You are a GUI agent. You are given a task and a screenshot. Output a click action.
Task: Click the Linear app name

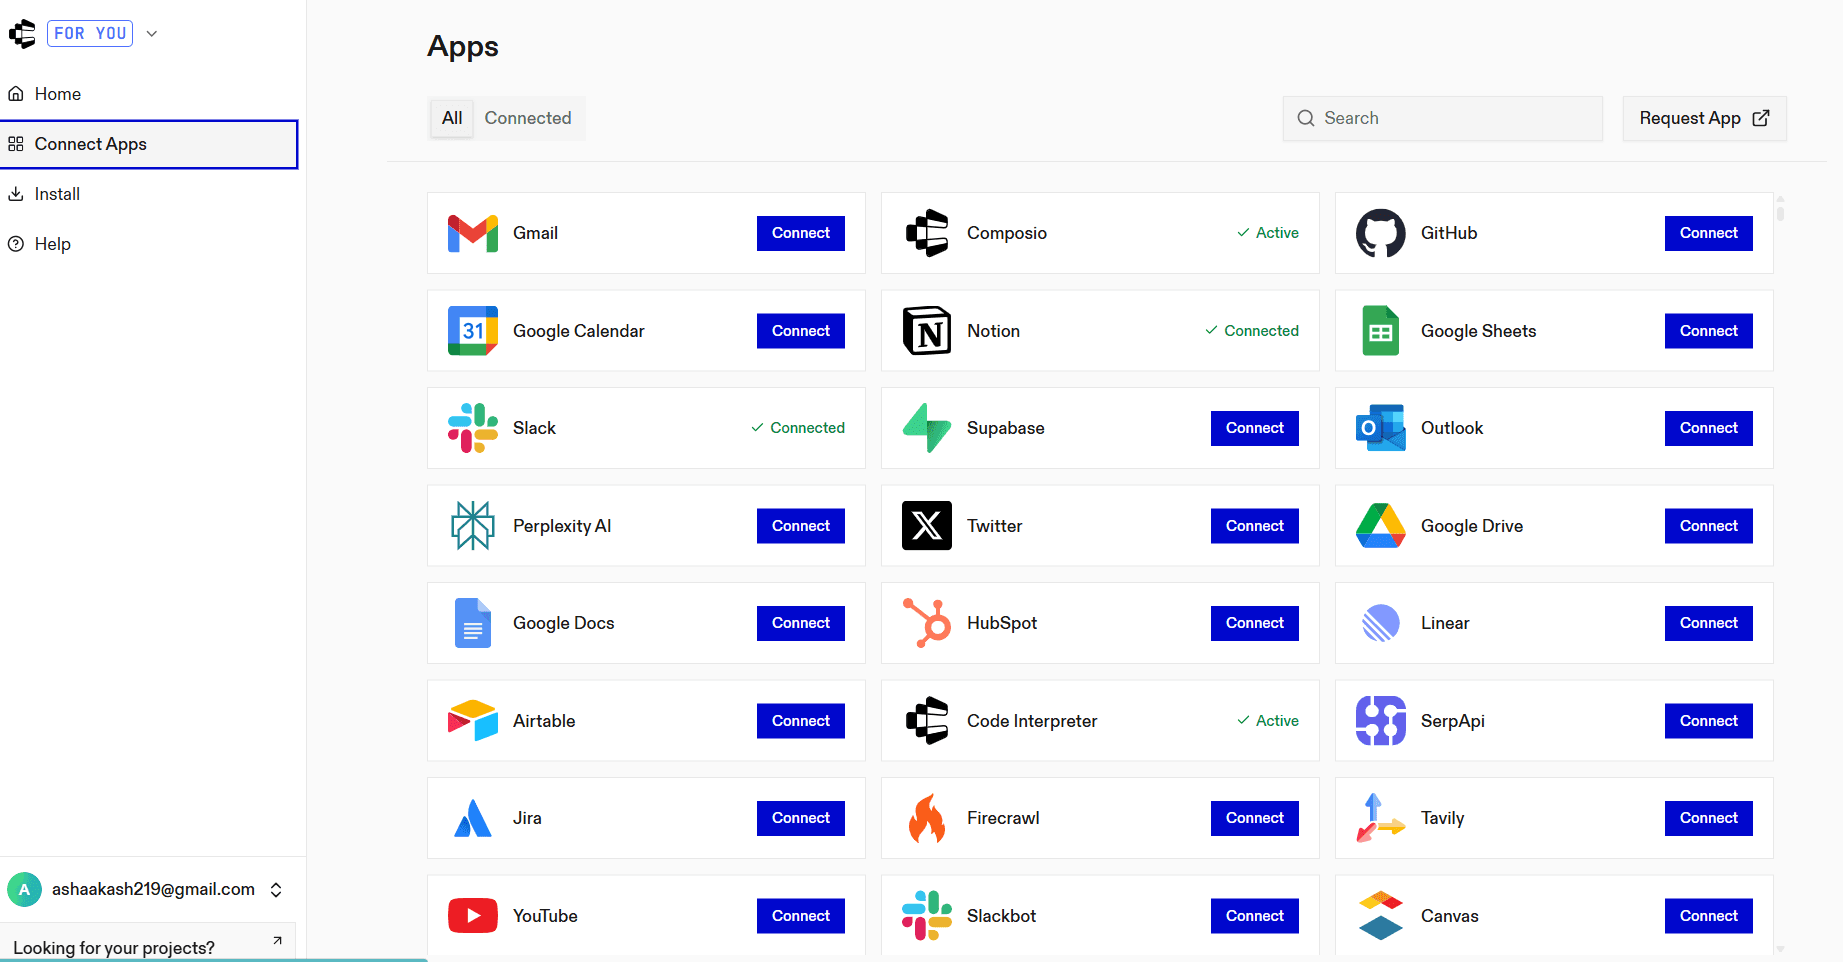[1445, 623]
